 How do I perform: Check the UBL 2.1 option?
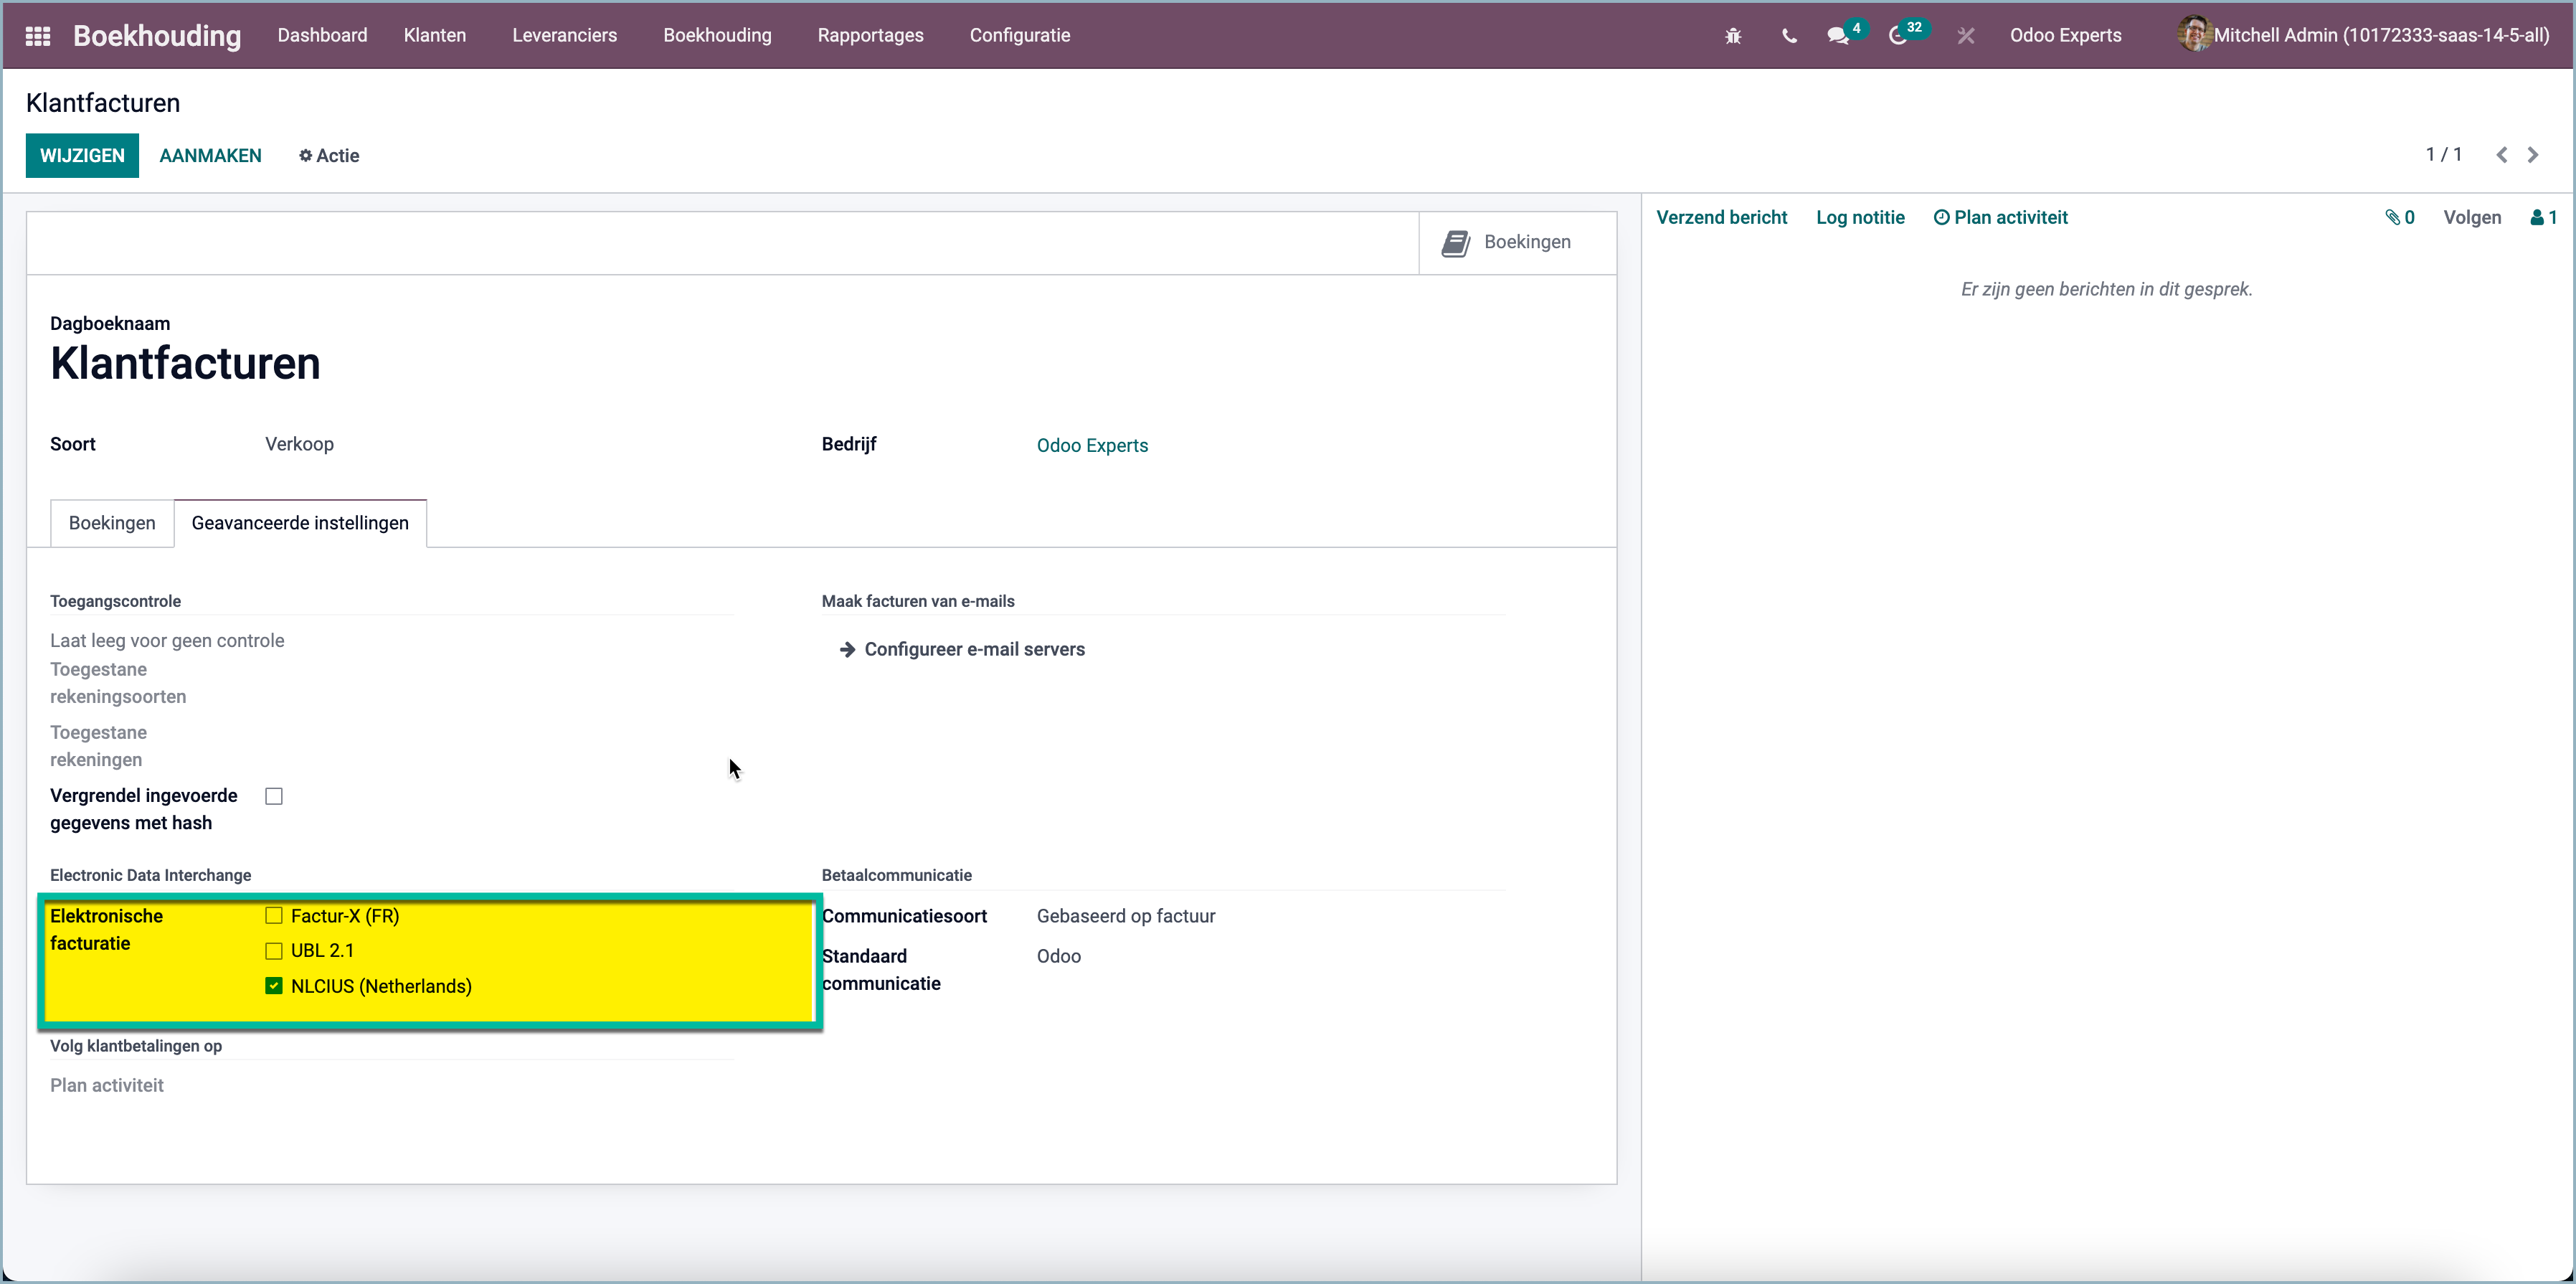point(273,950)
